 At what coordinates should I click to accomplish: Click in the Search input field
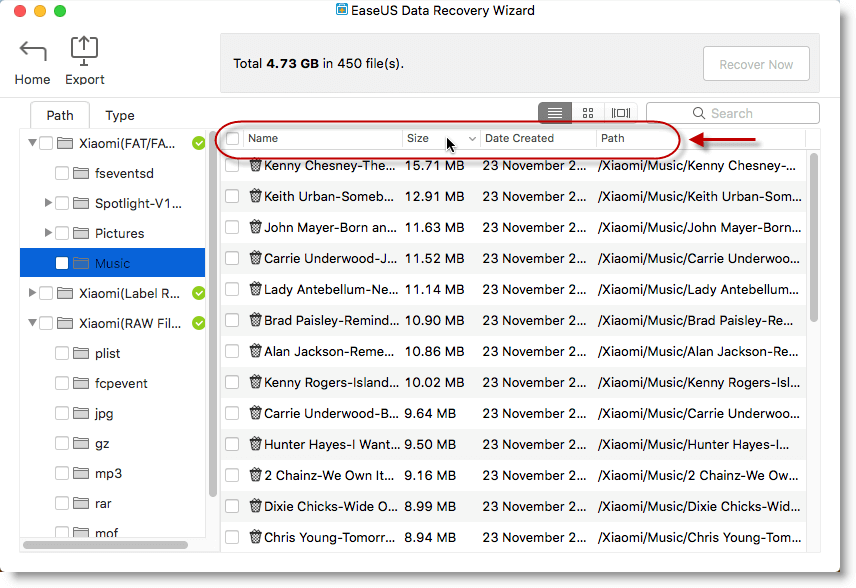733,113
